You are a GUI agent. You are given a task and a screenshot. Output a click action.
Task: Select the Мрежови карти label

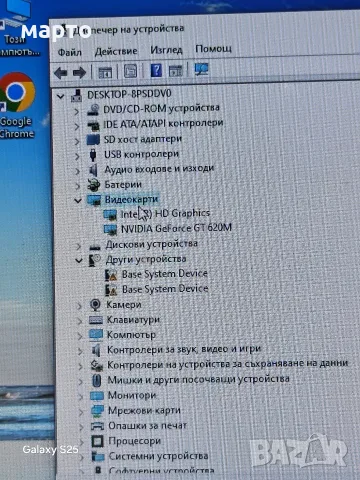click(144, 410)
